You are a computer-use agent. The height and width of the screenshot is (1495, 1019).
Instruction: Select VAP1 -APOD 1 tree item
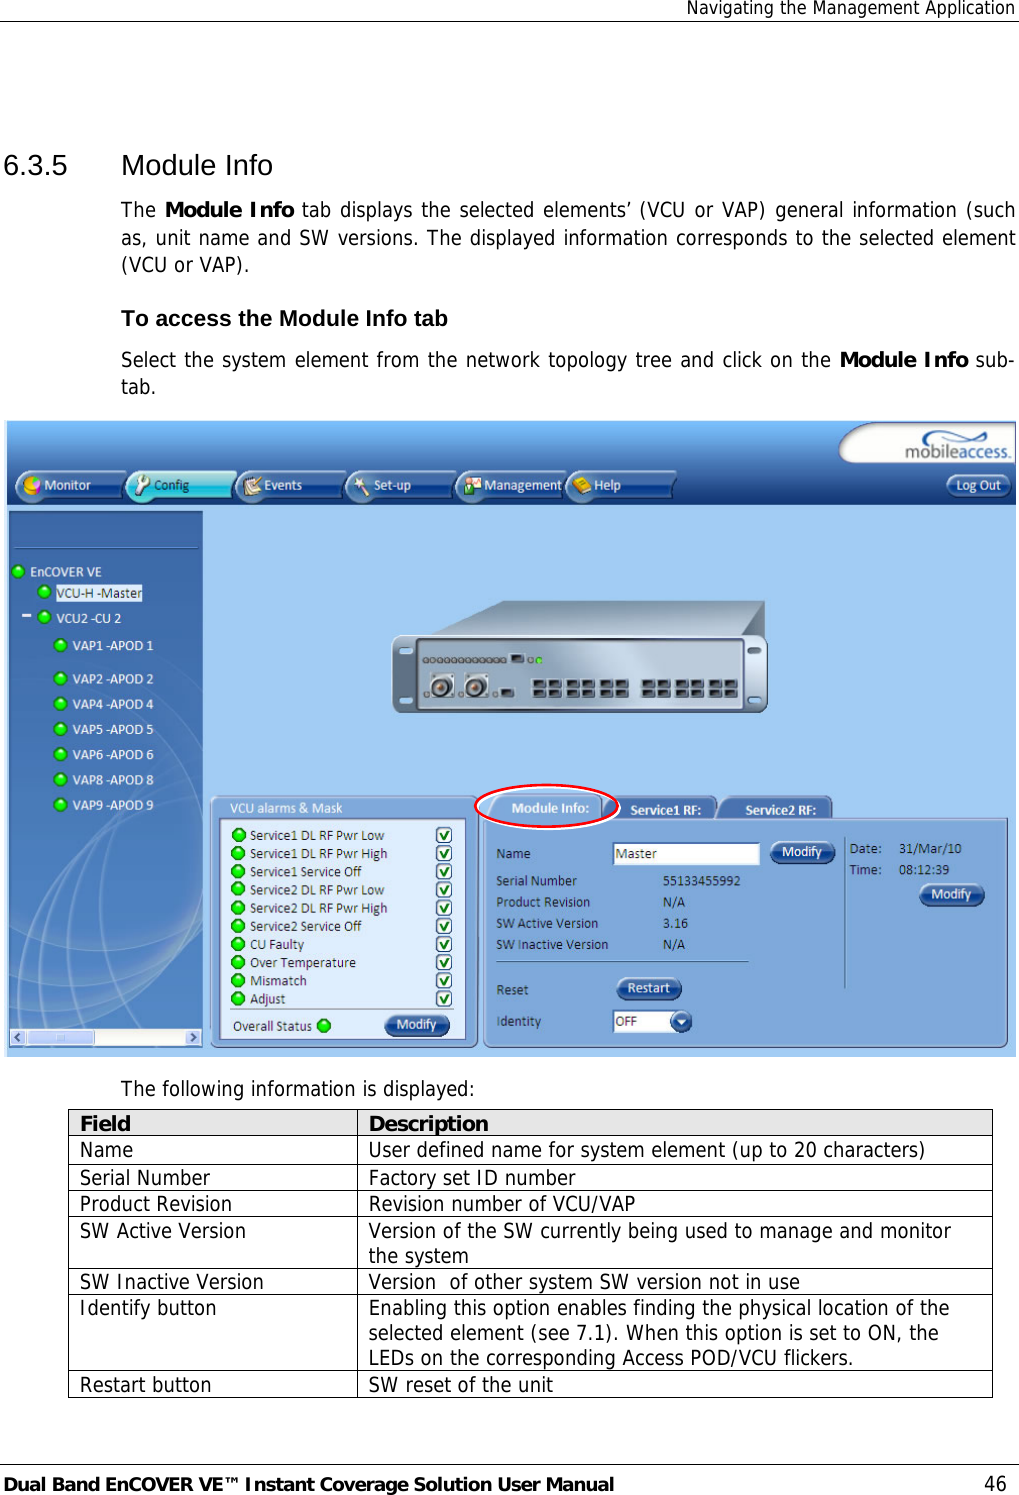(113, 646)
